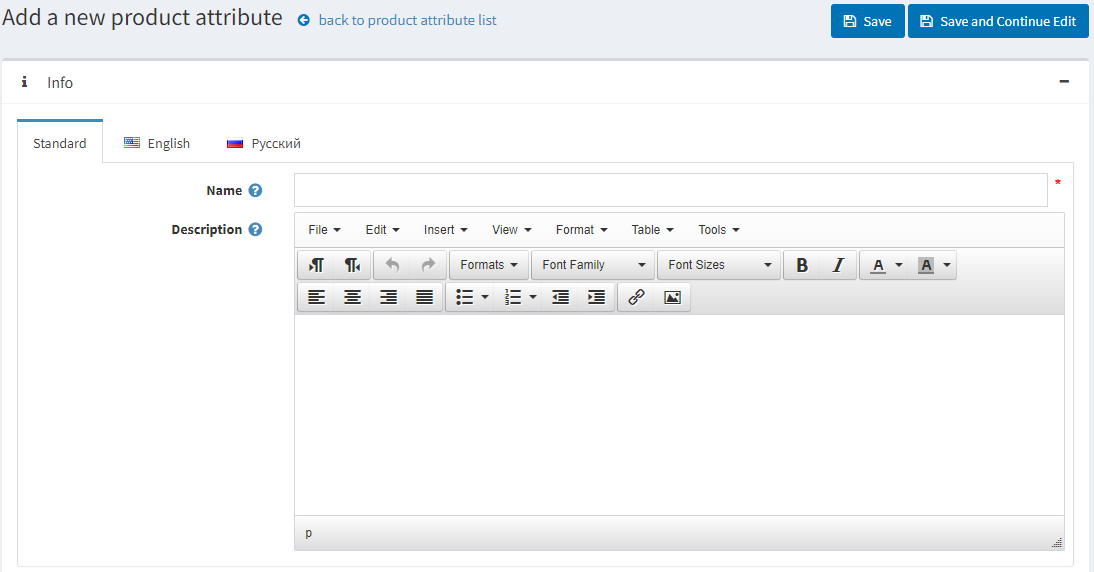Click help icon next to Name
This screenshot has height=572, width=1094.
pos(255,191)
